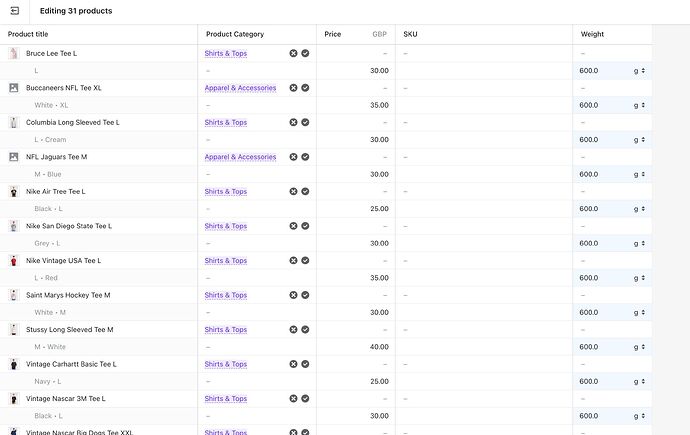
Task: Click the Product Category column header
Action: click(235, 34)
